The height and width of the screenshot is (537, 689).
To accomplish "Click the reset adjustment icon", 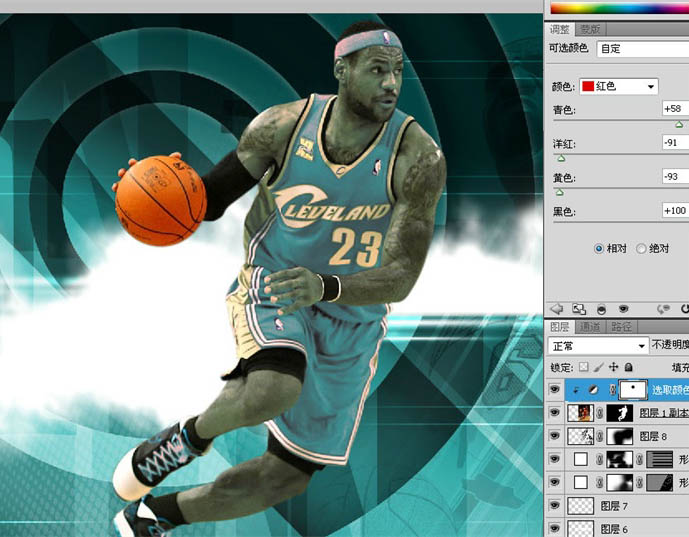I will 685,309.
